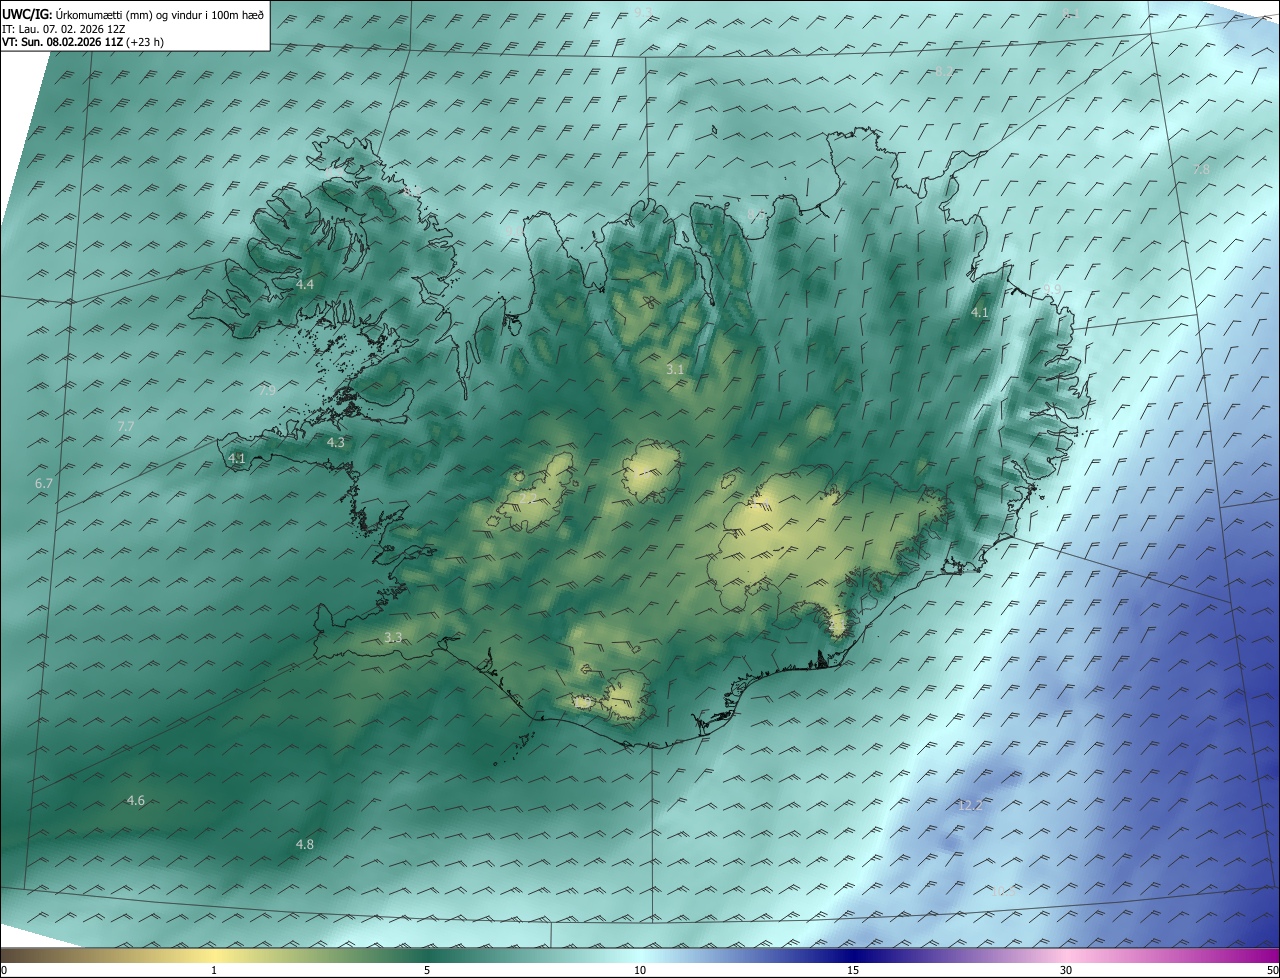The width and height of the screenshot is (1280, 978).
Task: Click the 30 tick on the color scale
Action: coord(1066,970)
